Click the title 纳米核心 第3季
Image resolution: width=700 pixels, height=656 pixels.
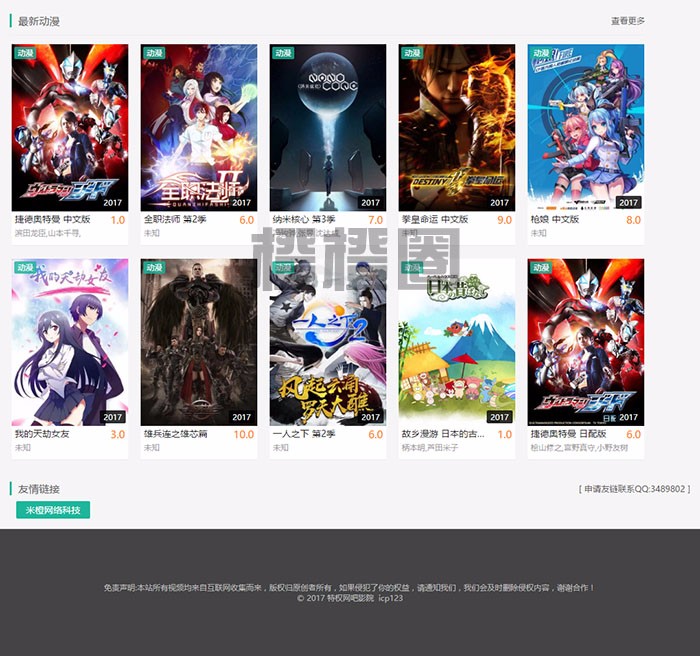point(304,219)
